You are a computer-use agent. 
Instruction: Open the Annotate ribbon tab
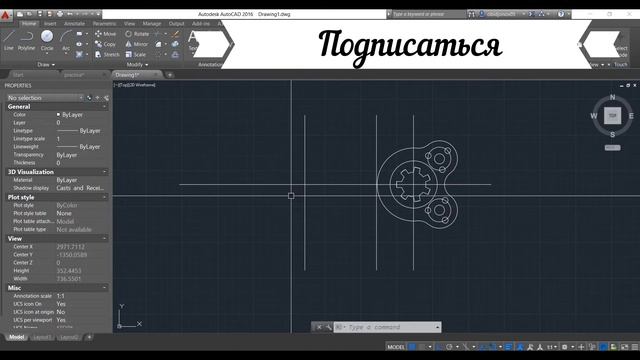pyautogui.click(x=74, y=24)
